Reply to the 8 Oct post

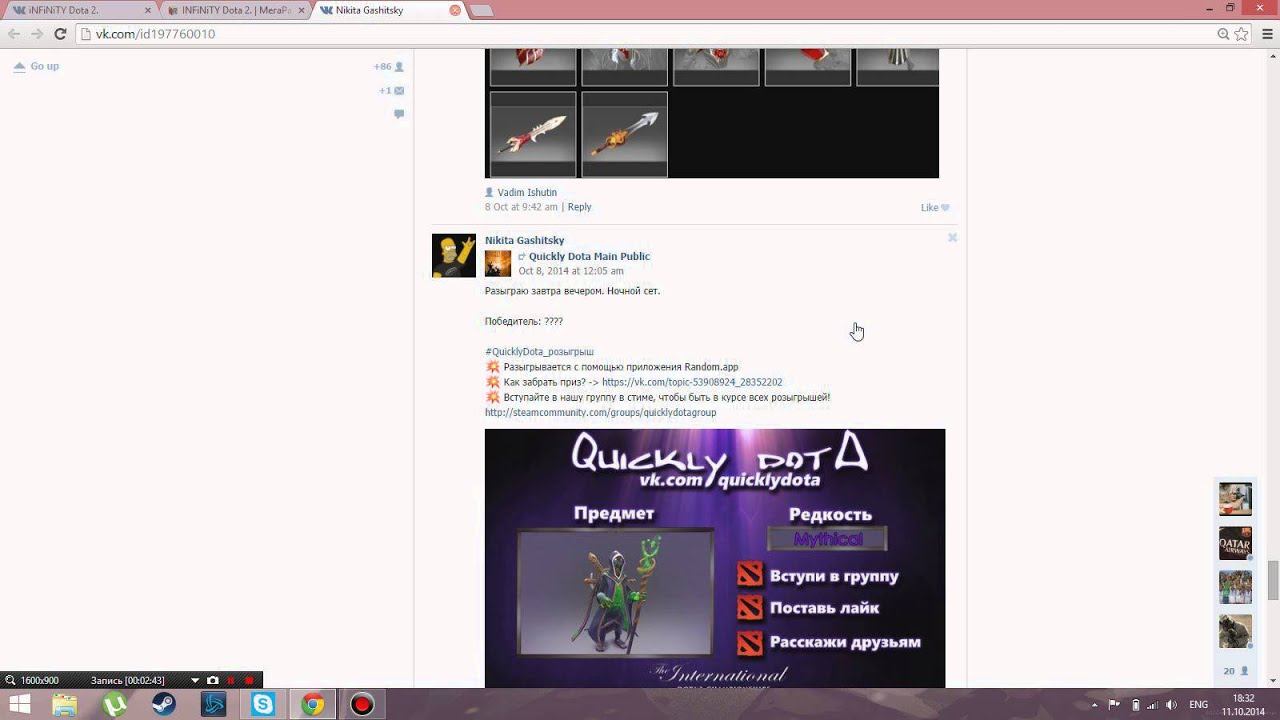coord(579,207)
